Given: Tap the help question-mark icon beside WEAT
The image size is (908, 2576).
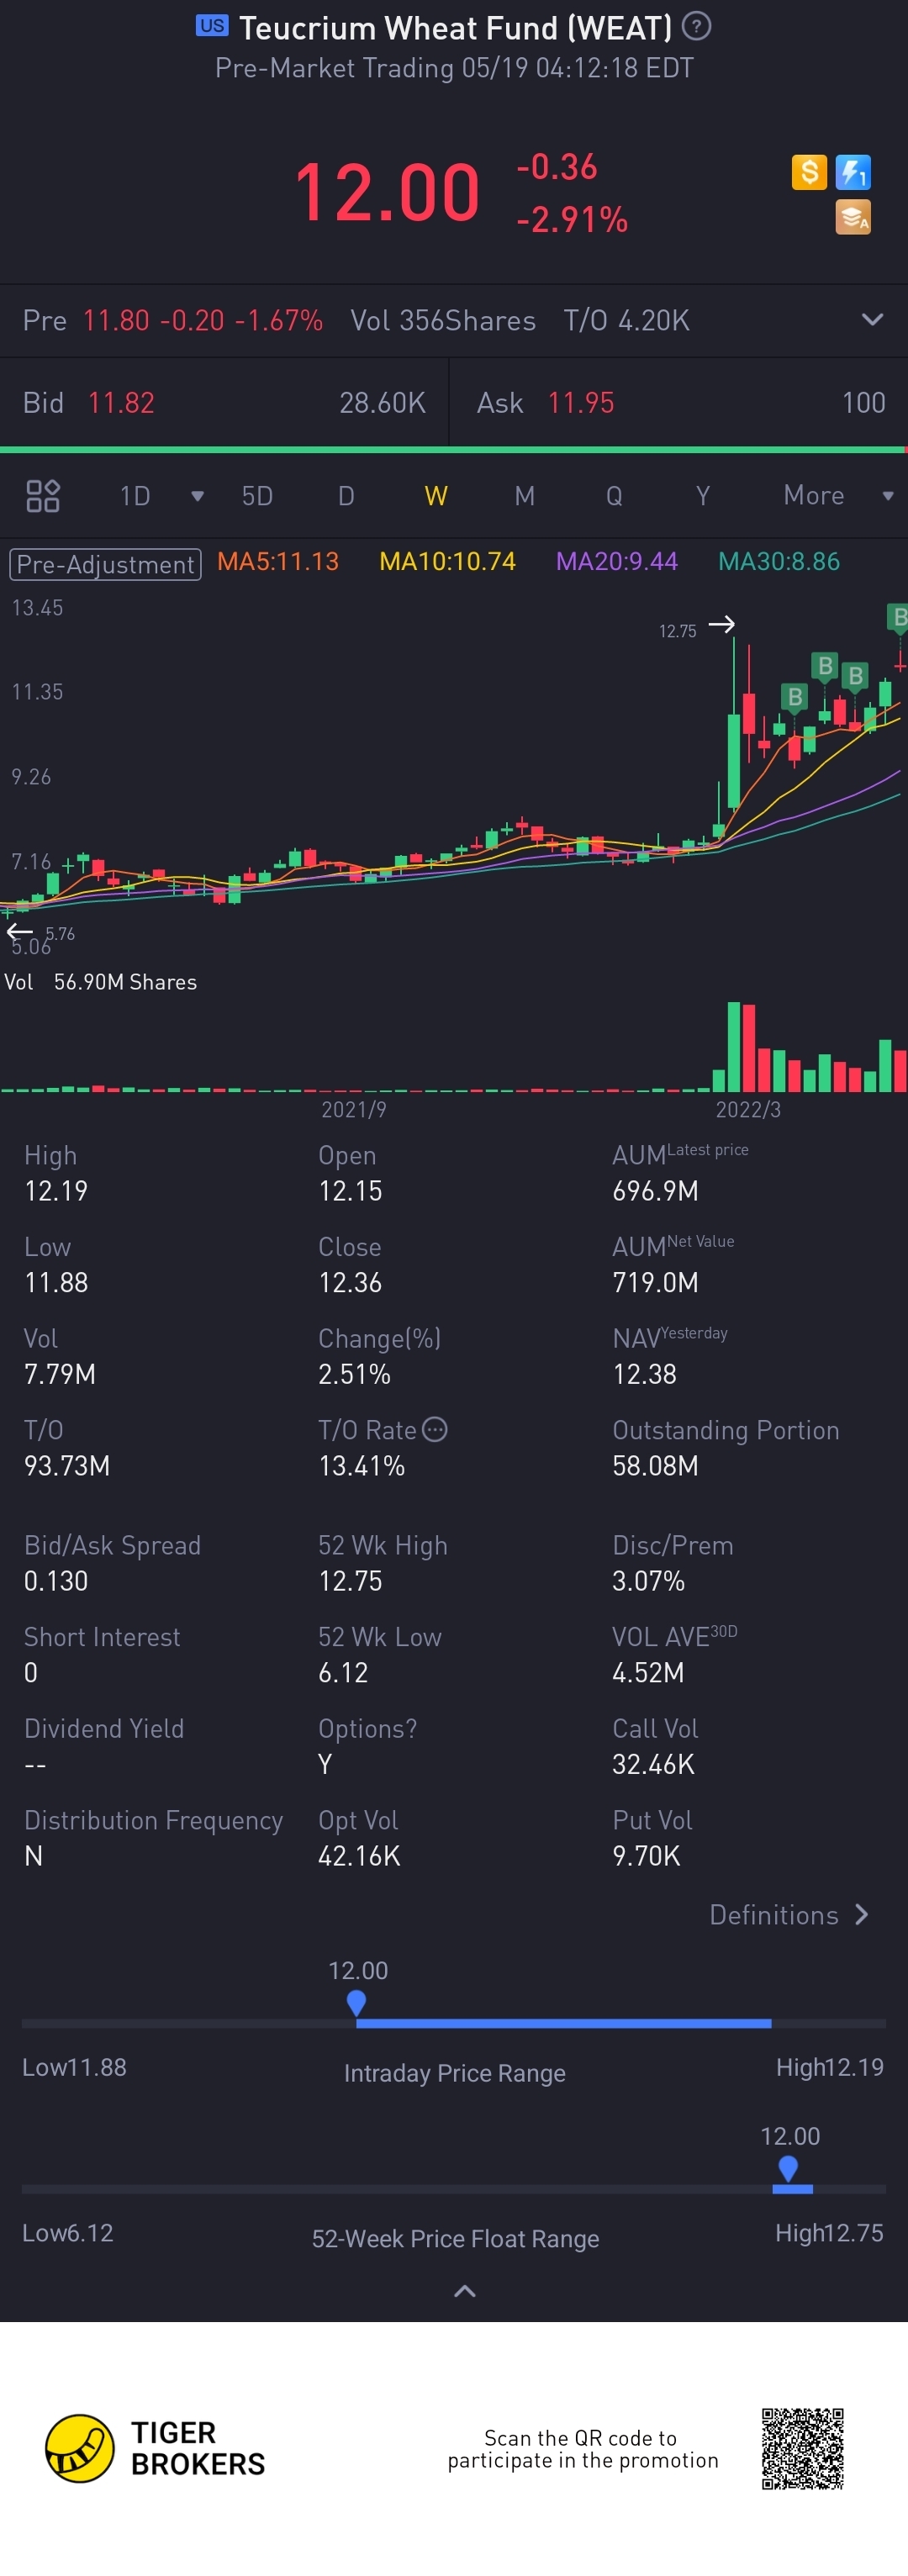Looking at the screenshot, I should tap(696, 27).
